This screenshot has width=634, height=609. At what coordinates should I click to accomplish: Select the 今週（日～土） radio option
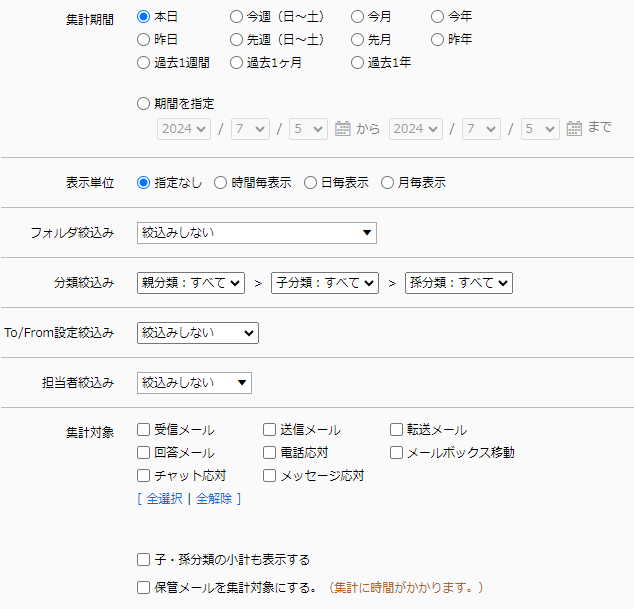(x=236, y=17)
